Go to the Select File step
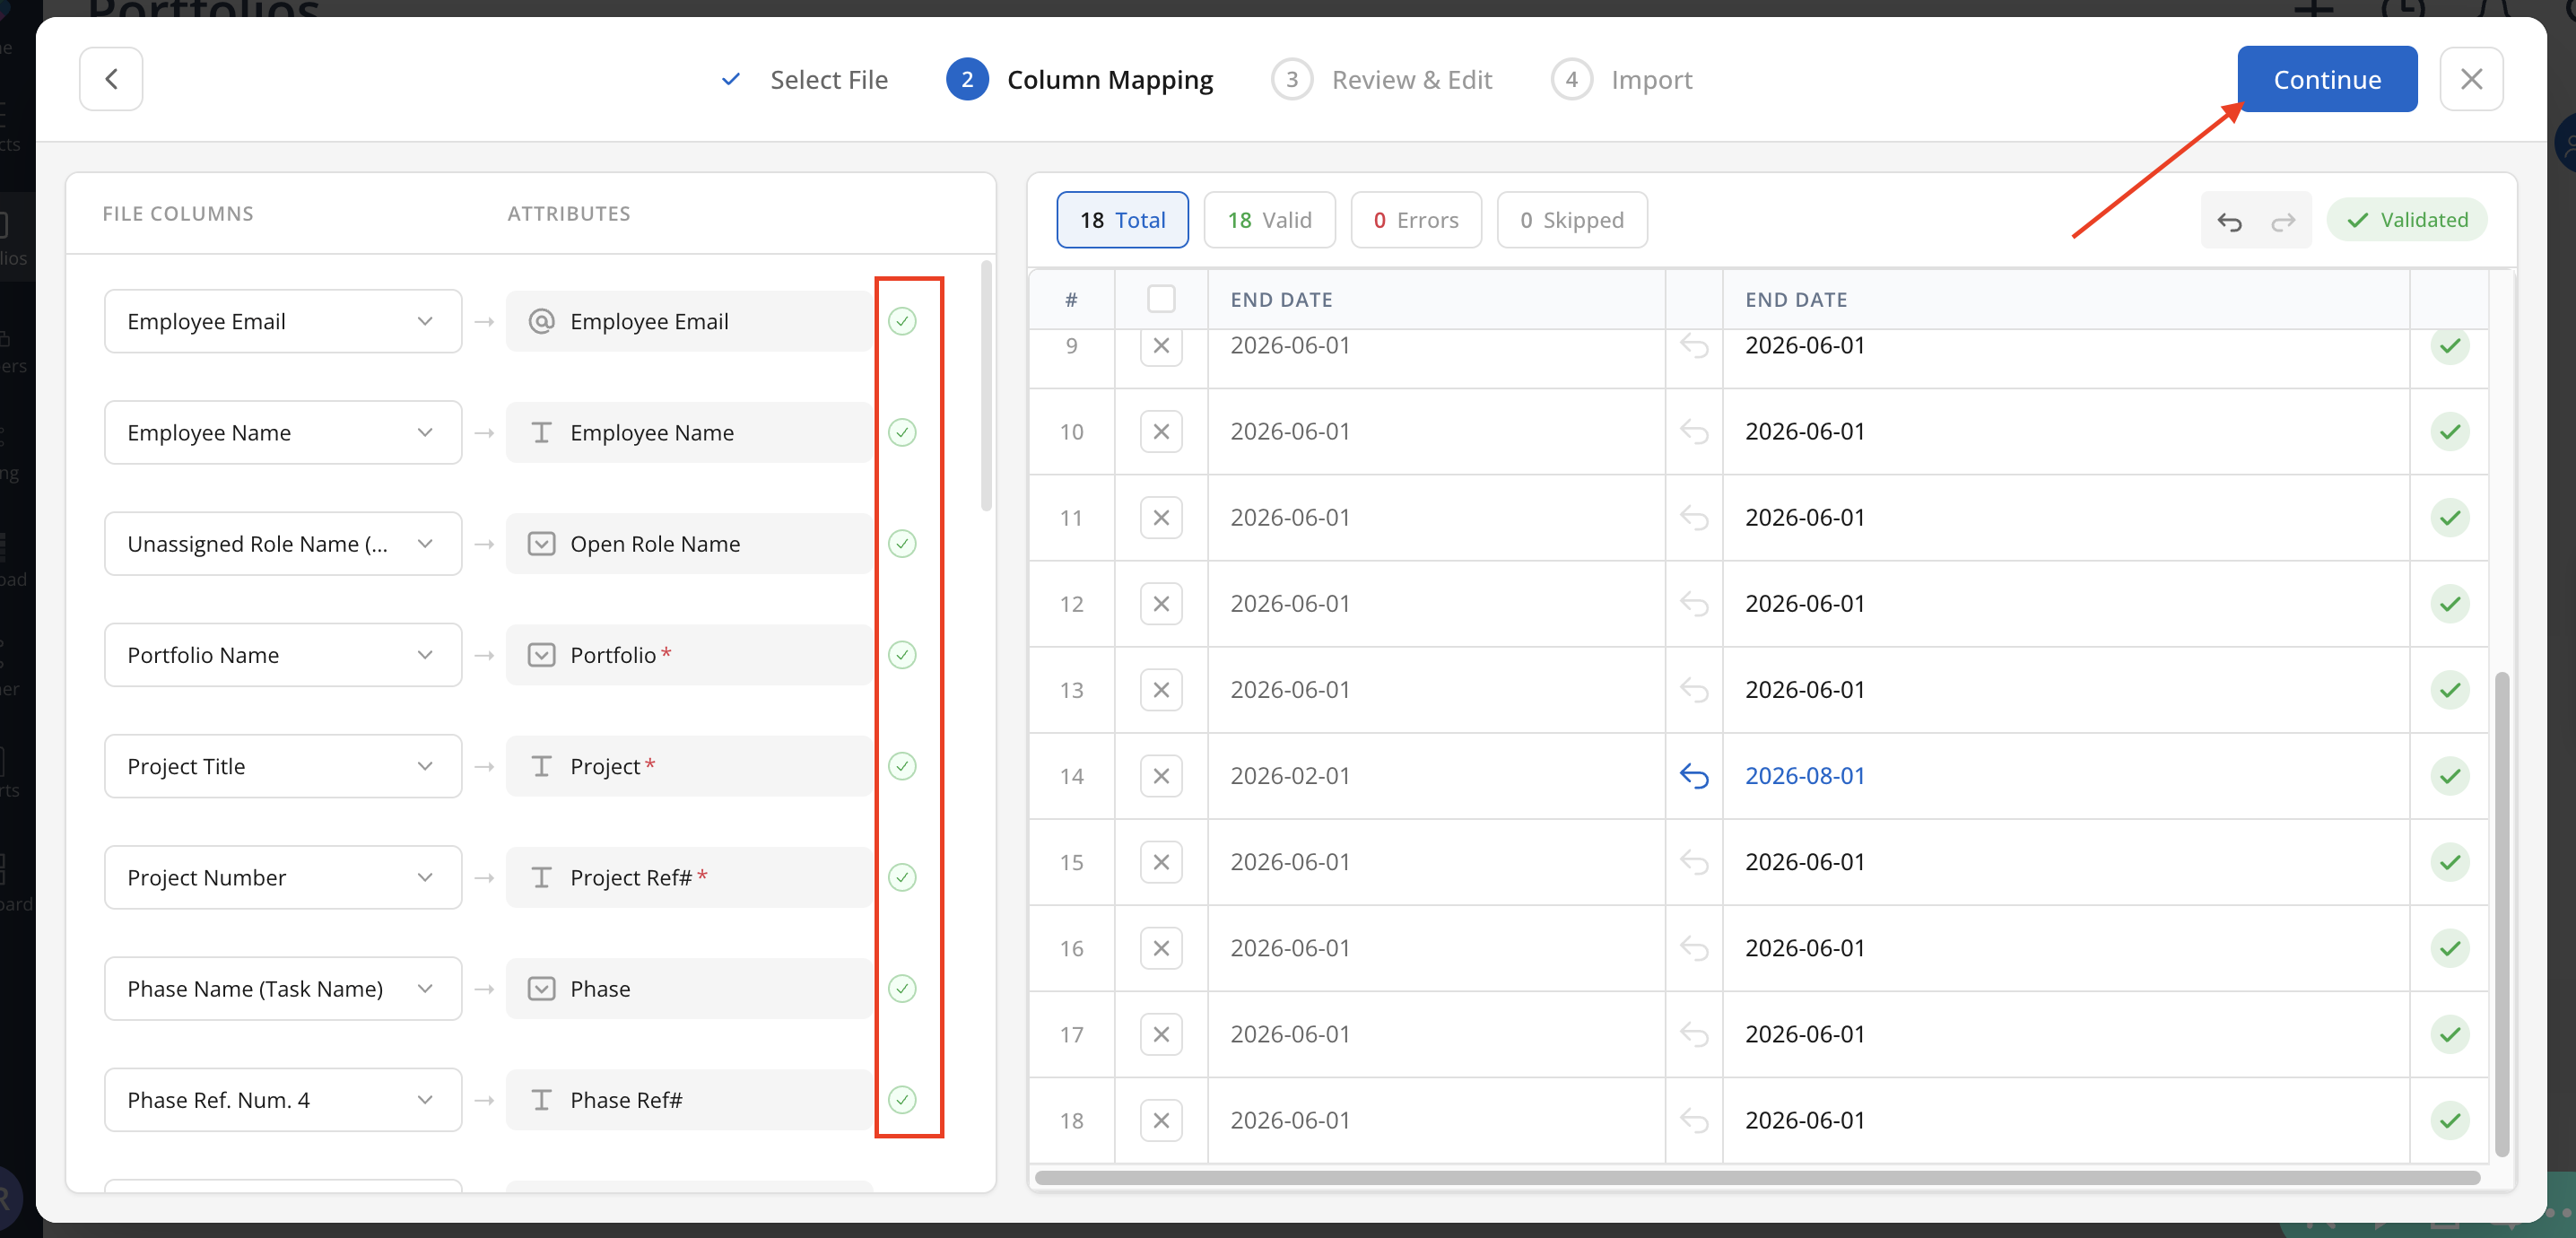 tap(827, 80)
